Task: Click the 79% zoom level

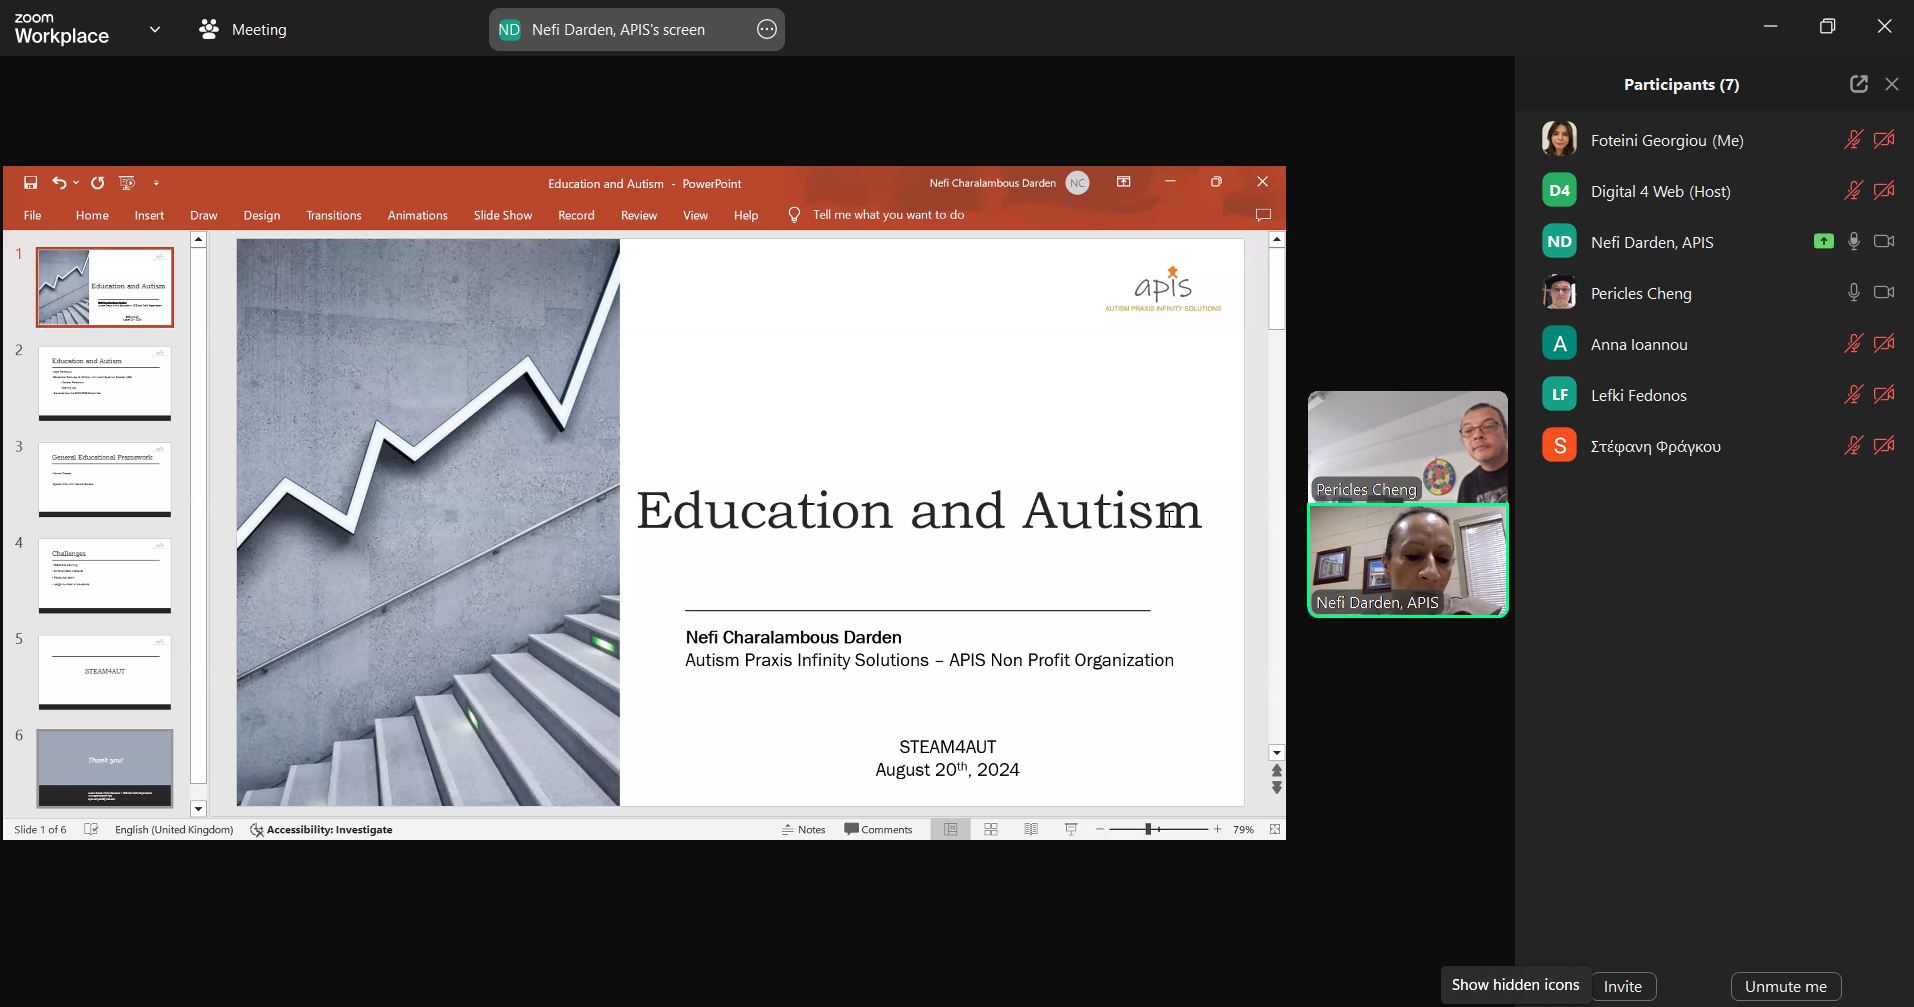Action: pos(1243,830)
